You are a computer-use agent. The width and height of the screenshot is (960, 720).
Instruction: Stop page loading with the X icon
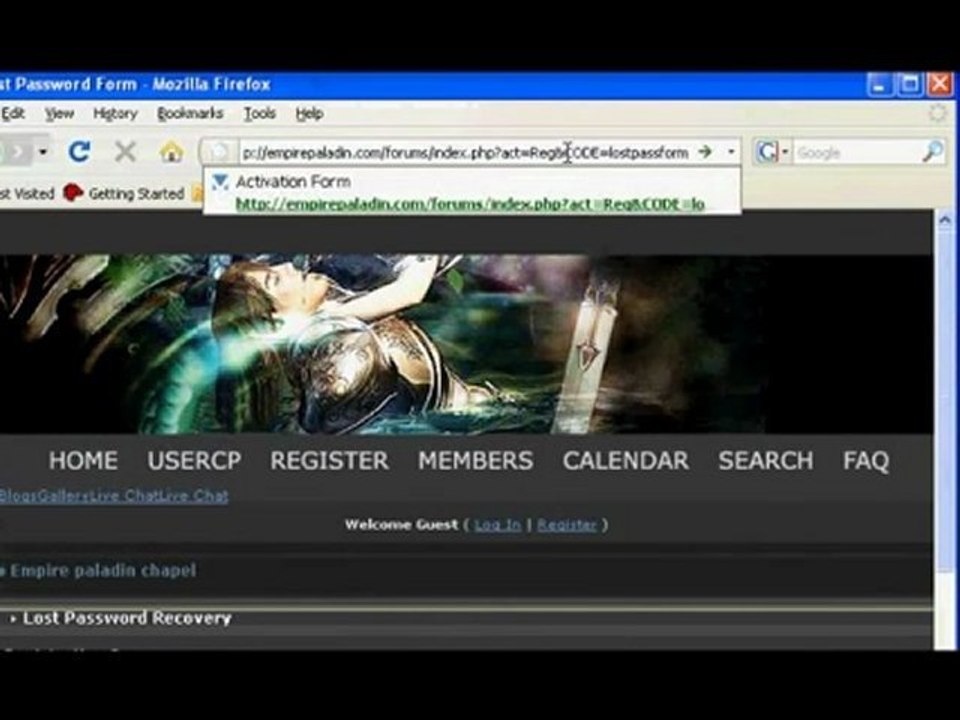126,151
